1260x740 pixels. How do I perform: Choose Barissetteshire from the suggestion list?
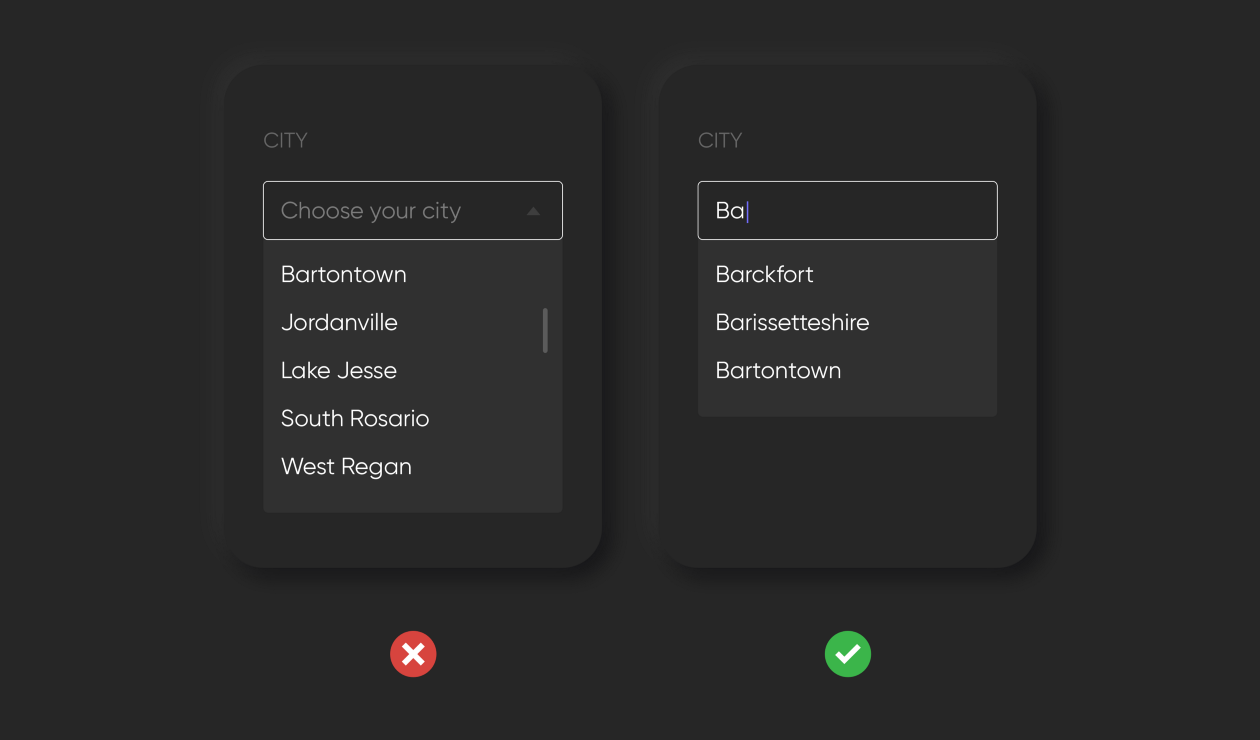(x=792, y=322)
